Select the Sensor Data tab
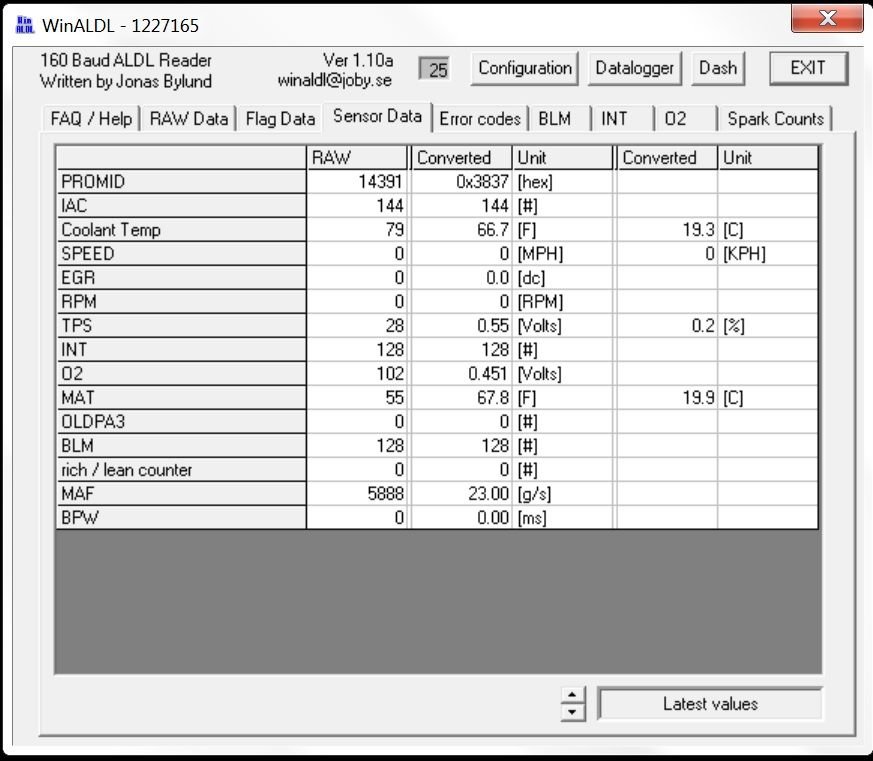The image size is (873, 761). 377,116
